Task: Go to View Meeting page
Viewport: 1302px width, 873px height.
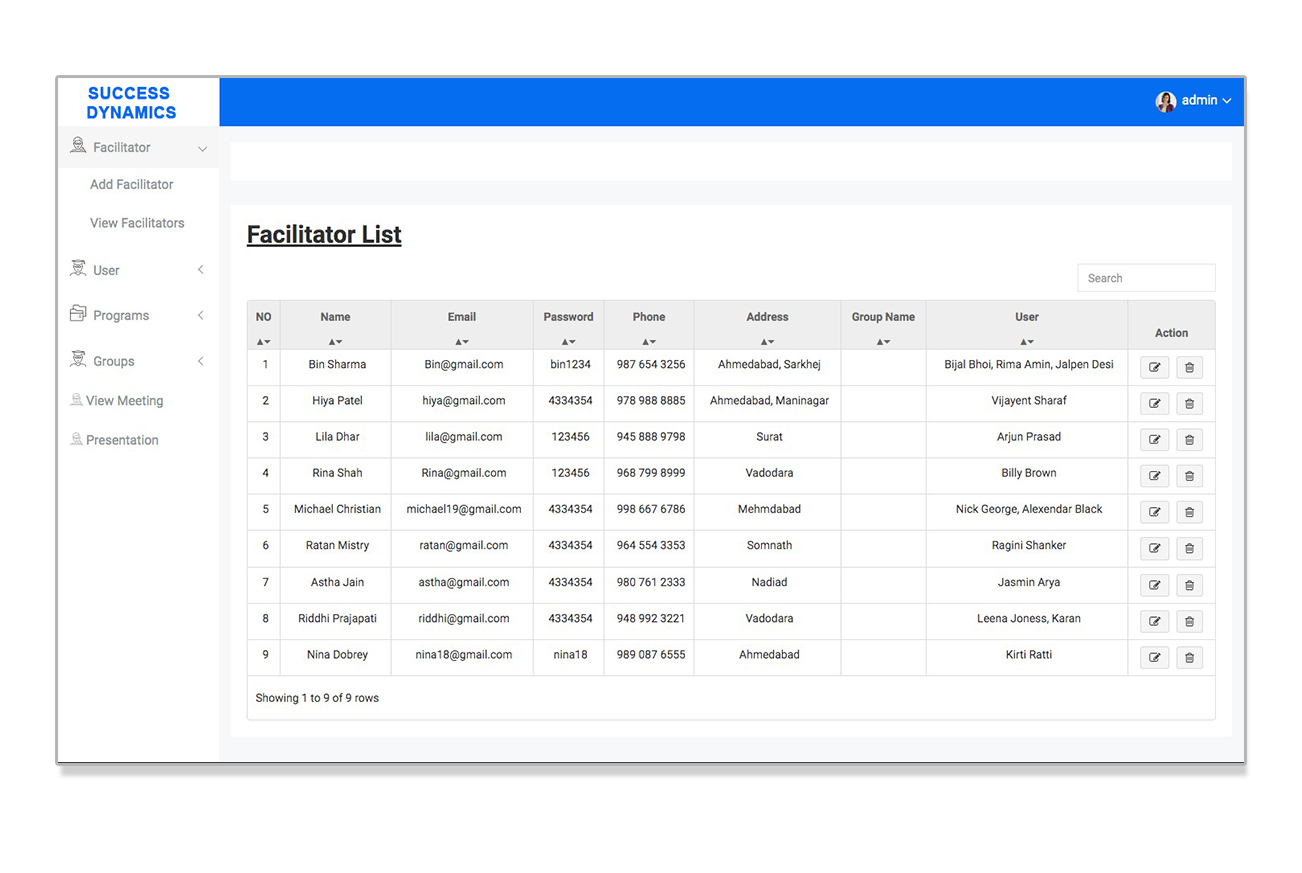Action: pyautogui.click(x=124, y=401)
